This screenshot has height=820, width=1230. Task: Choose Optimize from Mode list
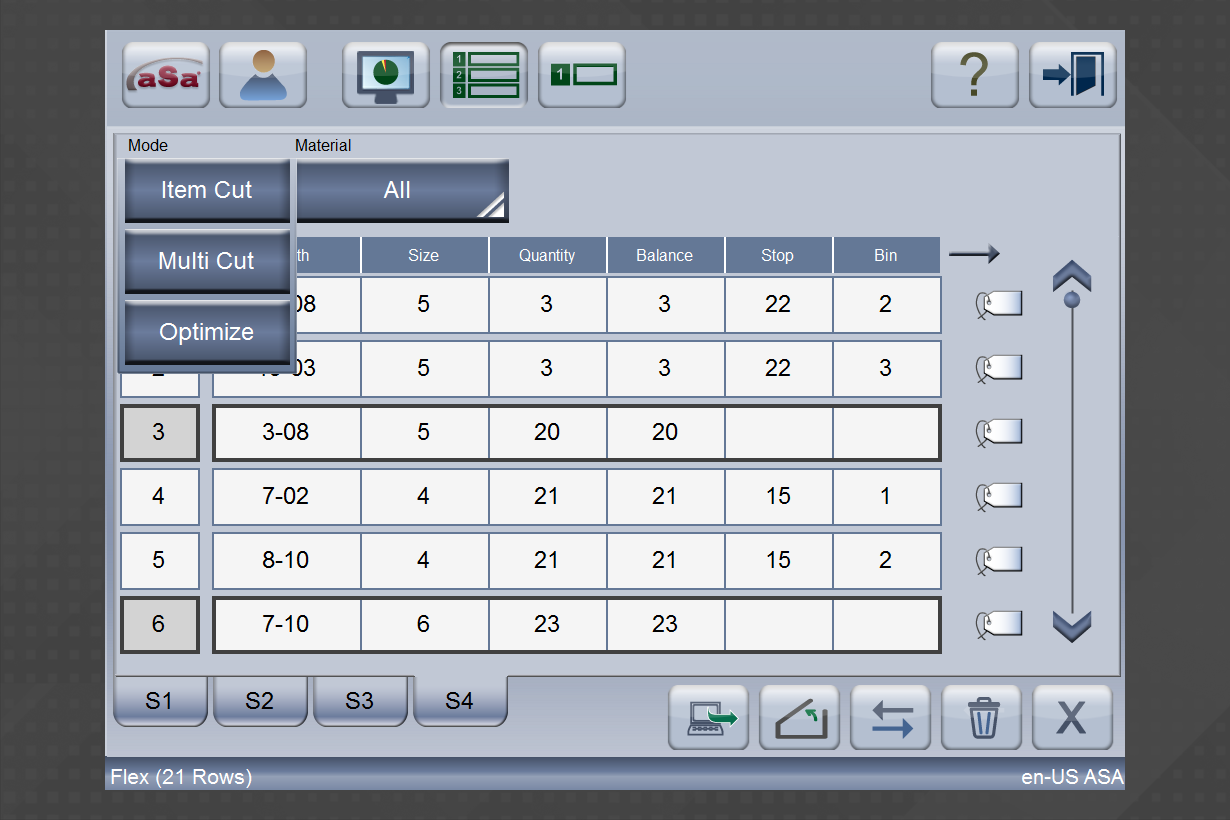[207, 332]
